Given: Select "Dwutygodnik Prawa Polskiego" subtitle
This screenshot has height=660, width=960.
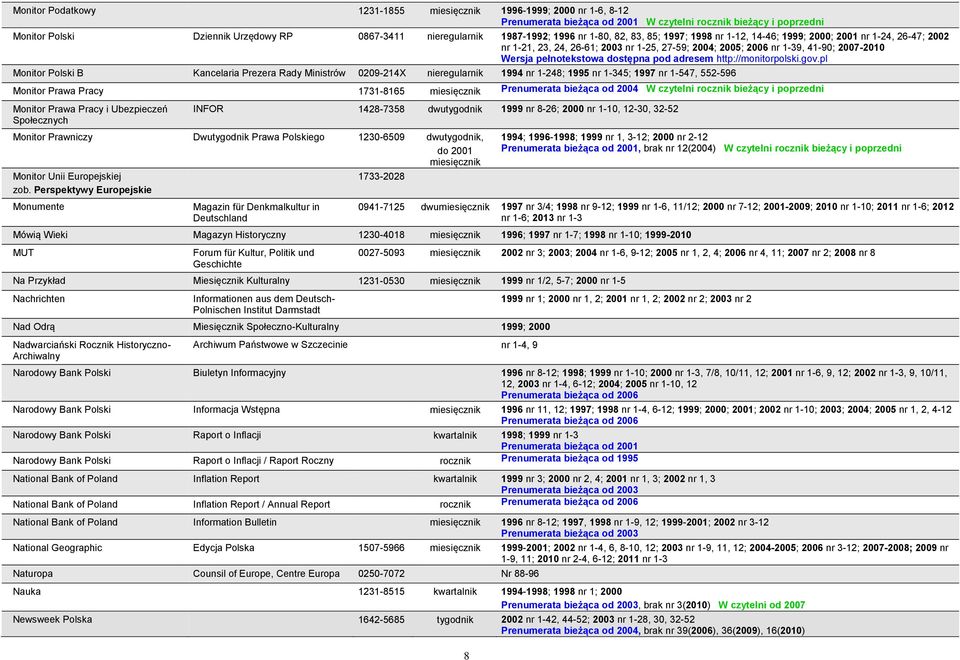Looking at the screenshot, I should click(258, 137).
